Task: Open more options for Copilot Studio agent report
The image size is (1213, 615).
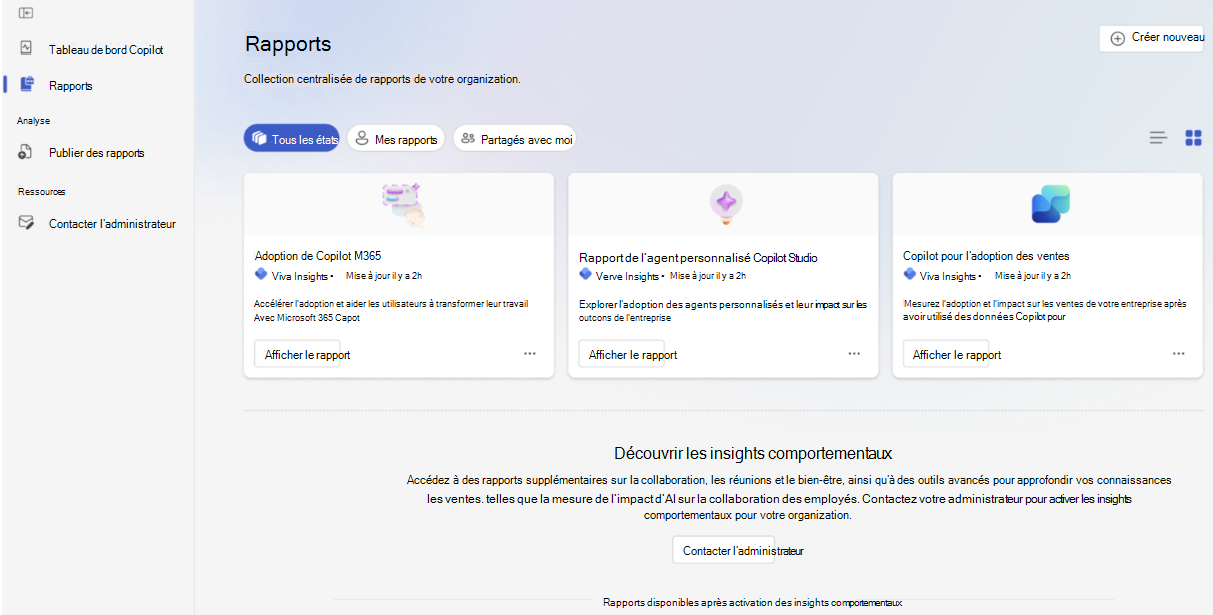Action: click(855, 353)
